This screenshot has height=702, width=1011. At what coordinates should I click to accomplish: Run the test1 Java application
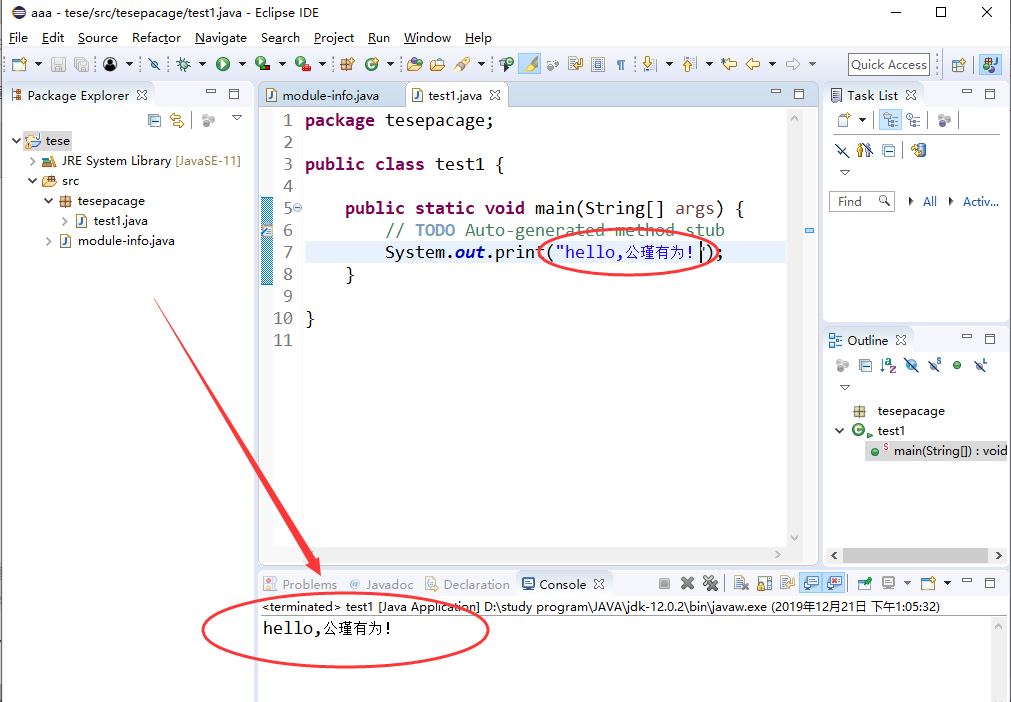[223, 64]
